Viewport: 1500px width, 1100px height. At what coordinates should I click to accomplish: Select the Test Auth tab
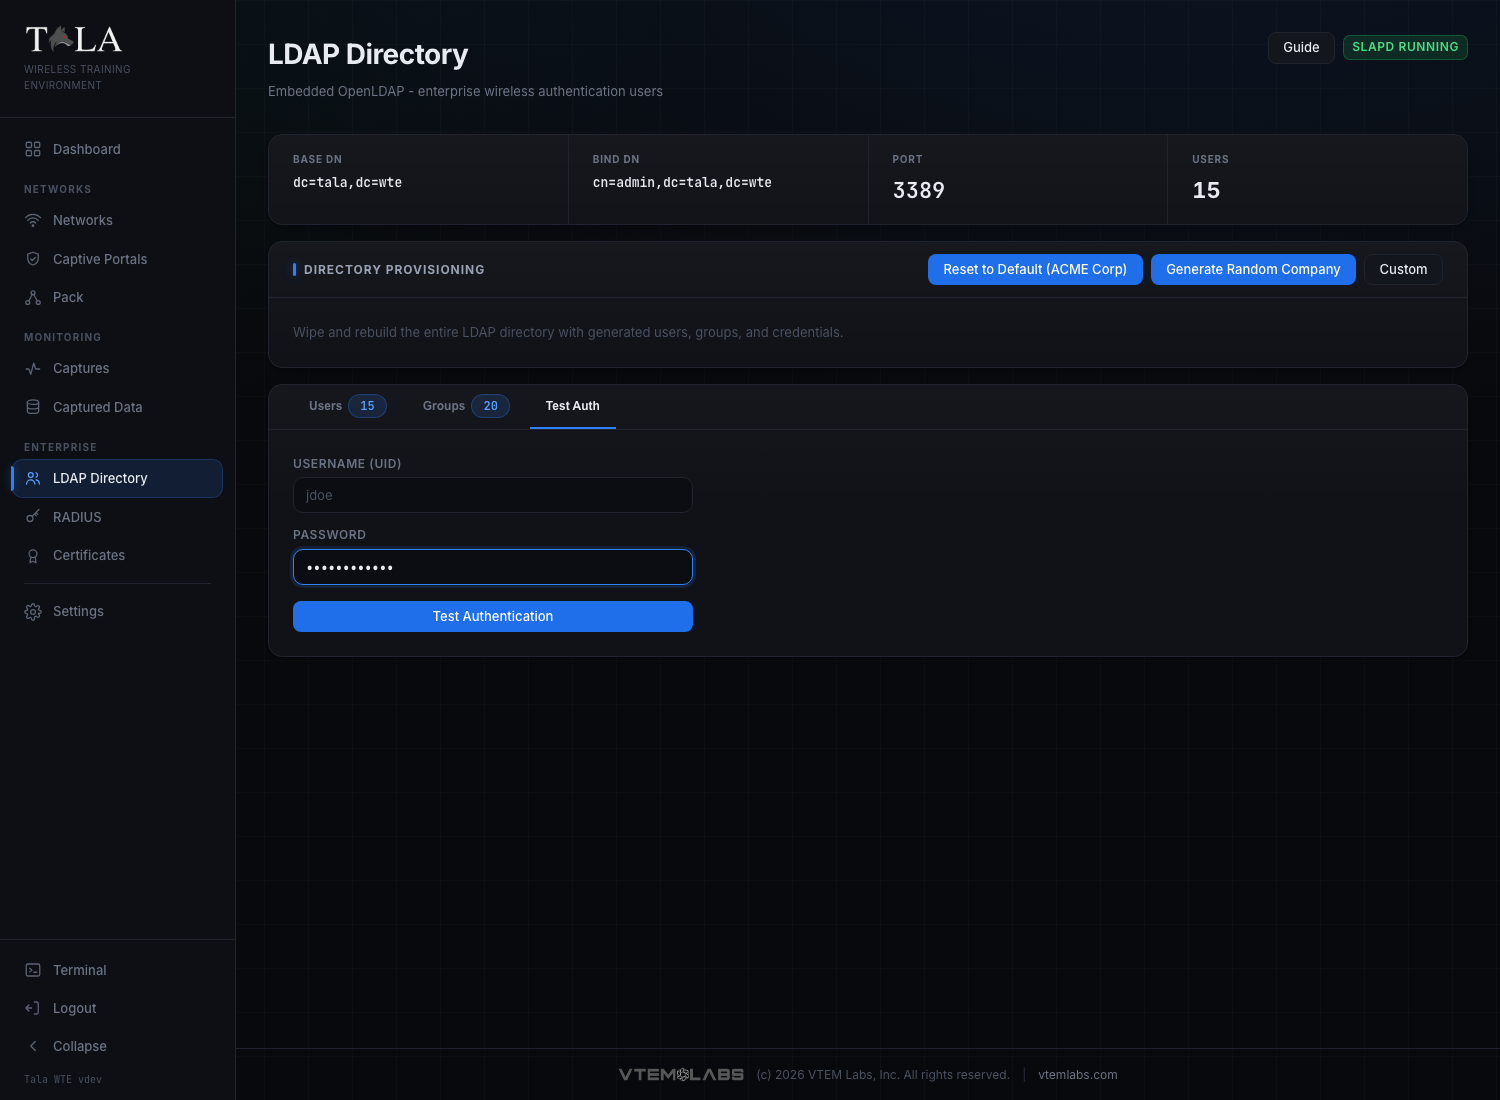pyautogui.click(x=573, y=406)
